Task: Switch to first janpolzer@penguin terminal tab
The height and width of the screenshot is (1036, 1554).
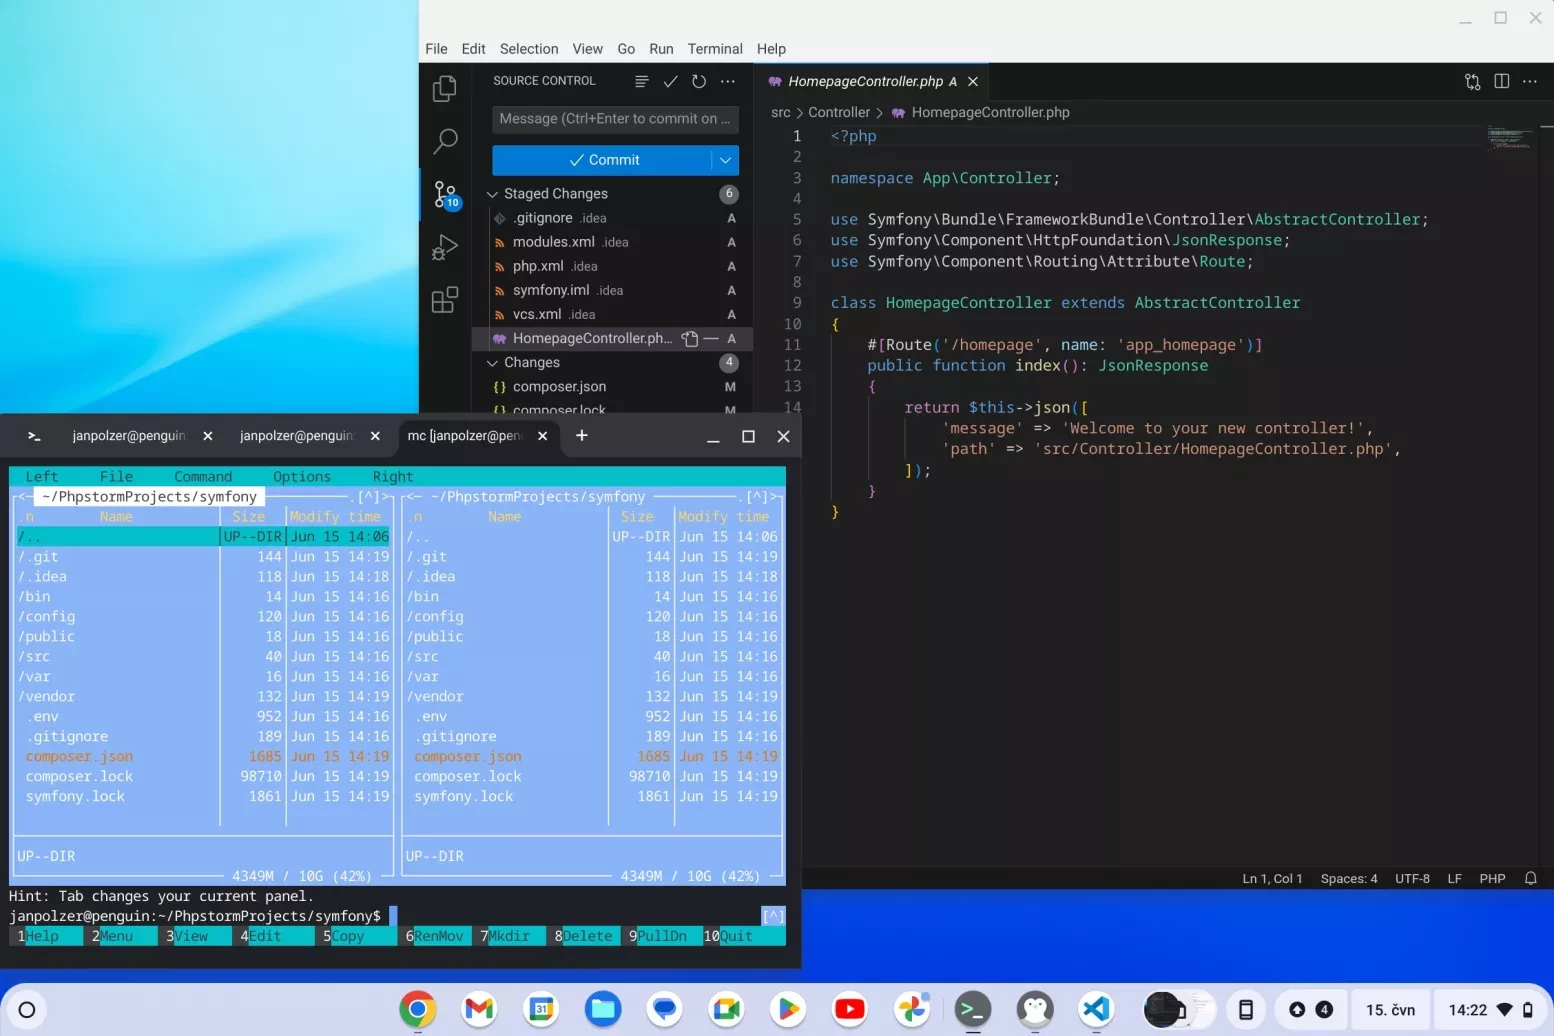Action: point(129,436)
